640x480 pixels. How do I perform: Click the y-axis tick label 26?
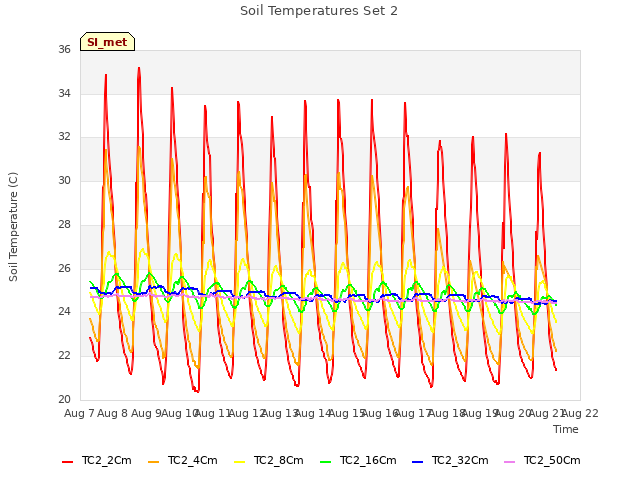64,269
